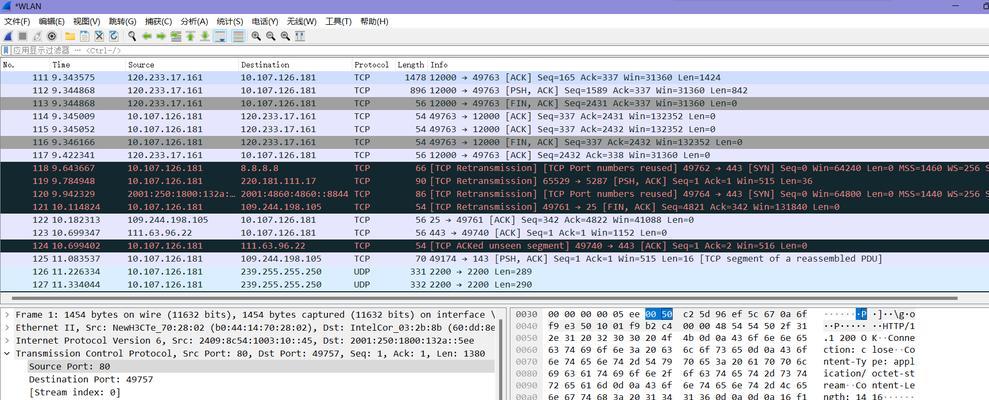Viewport: 989px width, 400px height.
Task: Jump to the first packet
Action: point(190,36)
